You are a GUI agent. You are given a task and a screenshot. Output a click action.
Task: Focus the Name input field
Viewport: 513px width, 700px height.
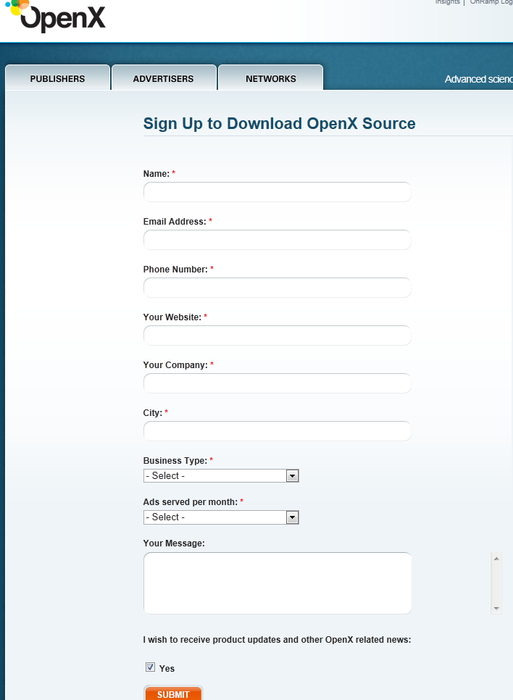277,192
